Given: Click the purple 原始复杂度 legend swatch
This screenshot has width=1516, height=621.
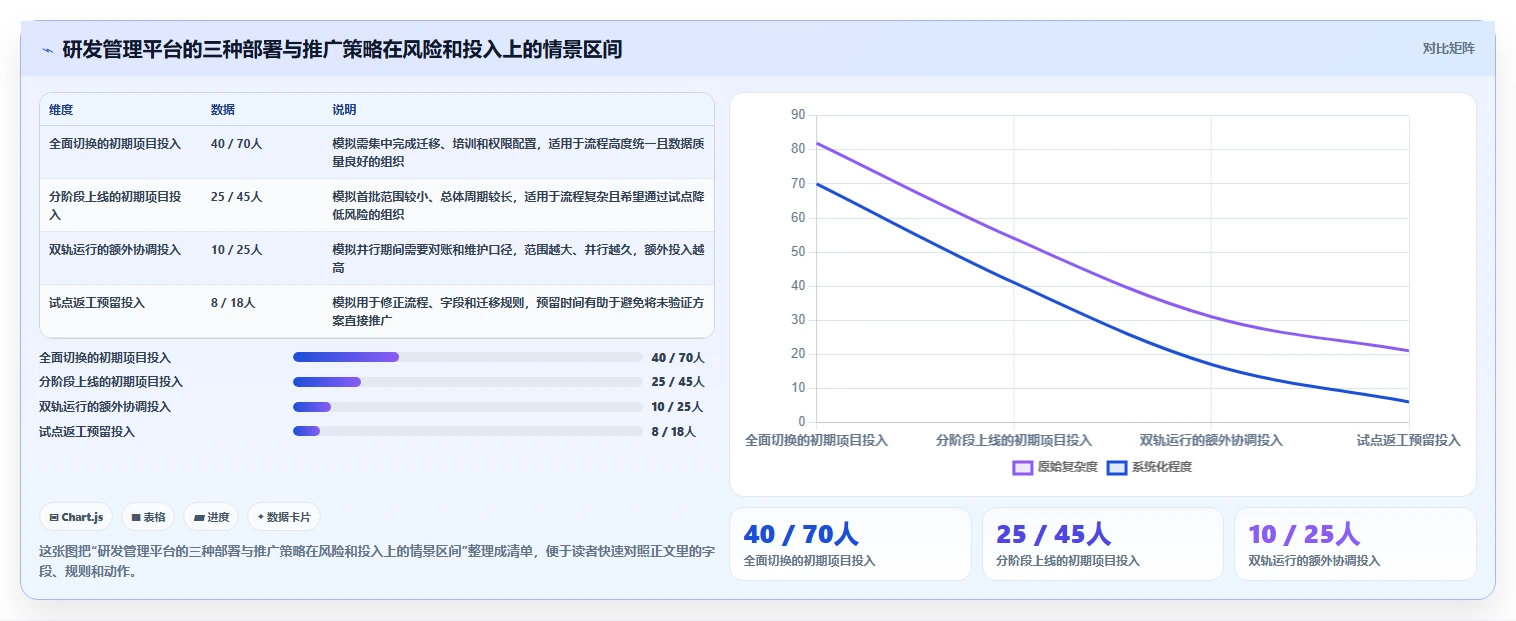Looking at the screenshot, I should point(1022,467).
